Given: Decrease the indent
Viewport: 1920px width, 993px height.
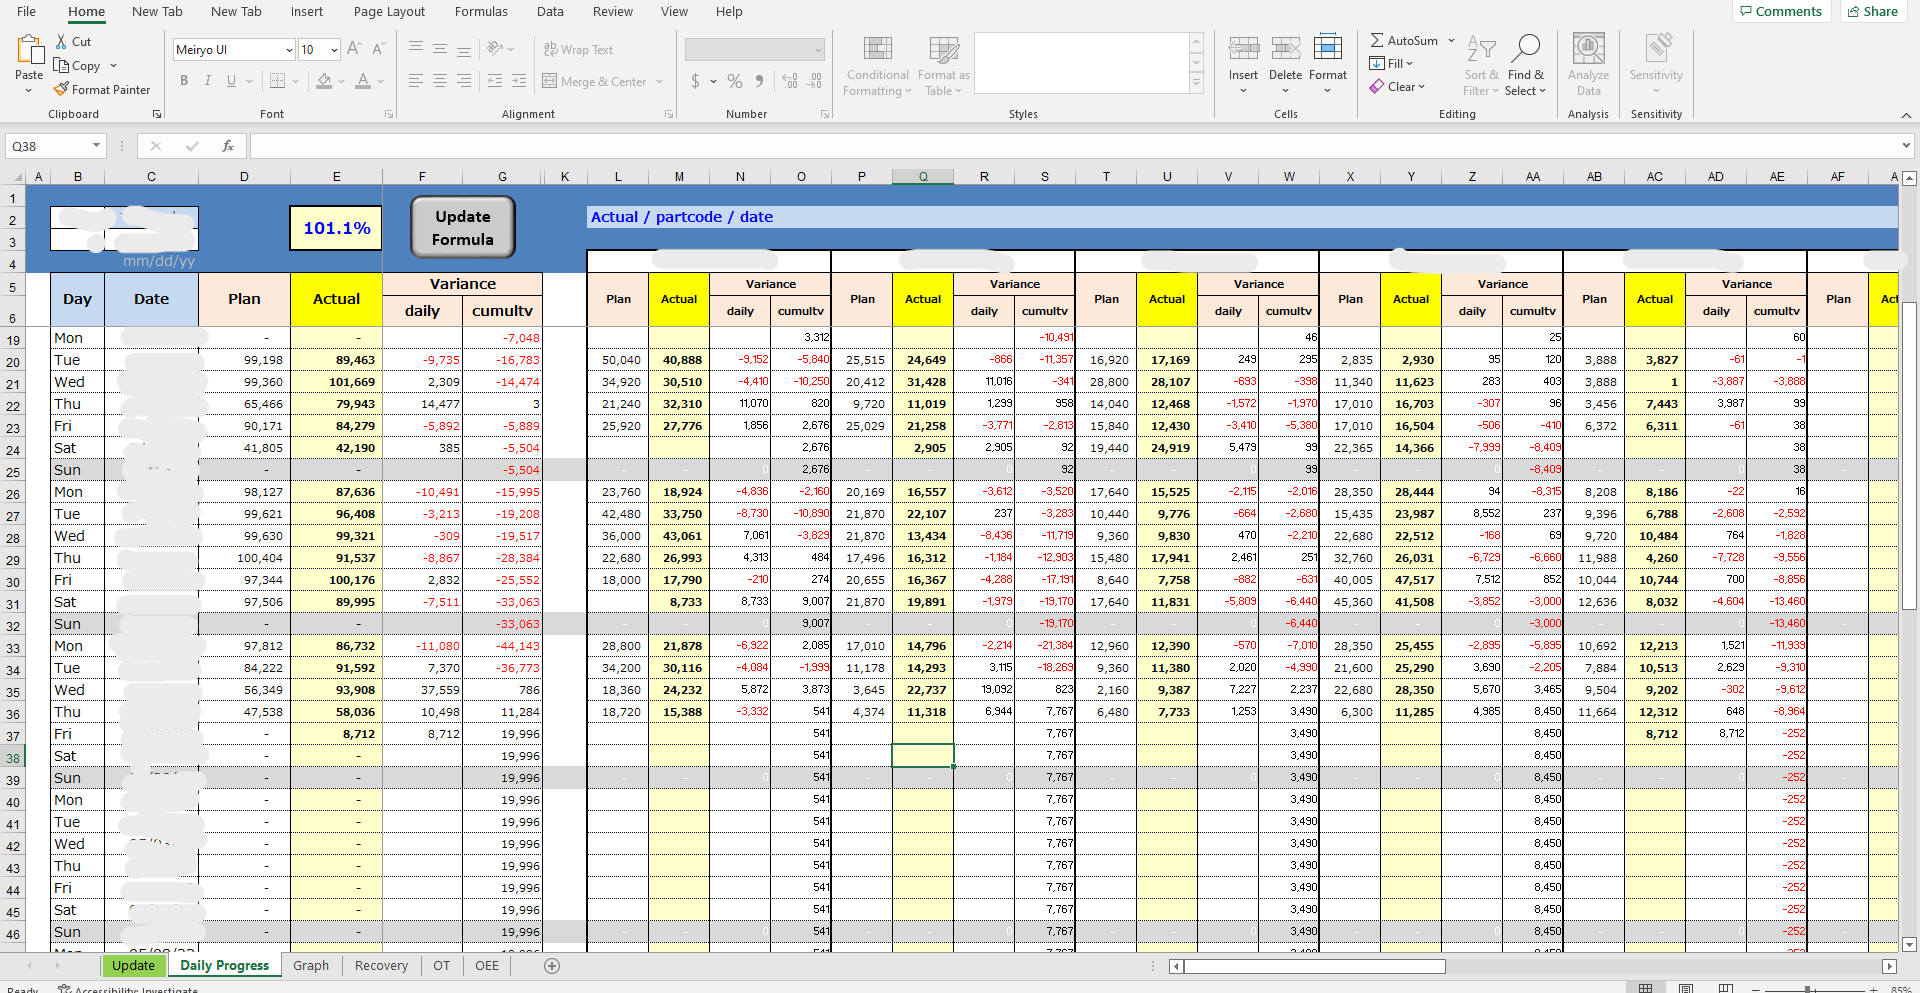Looking at the screenshot, I should coord(494,81).
